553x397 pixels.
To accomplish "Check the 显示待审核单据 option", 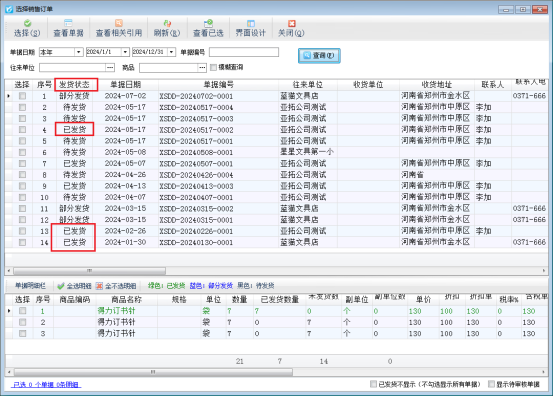I will (491, 384).
